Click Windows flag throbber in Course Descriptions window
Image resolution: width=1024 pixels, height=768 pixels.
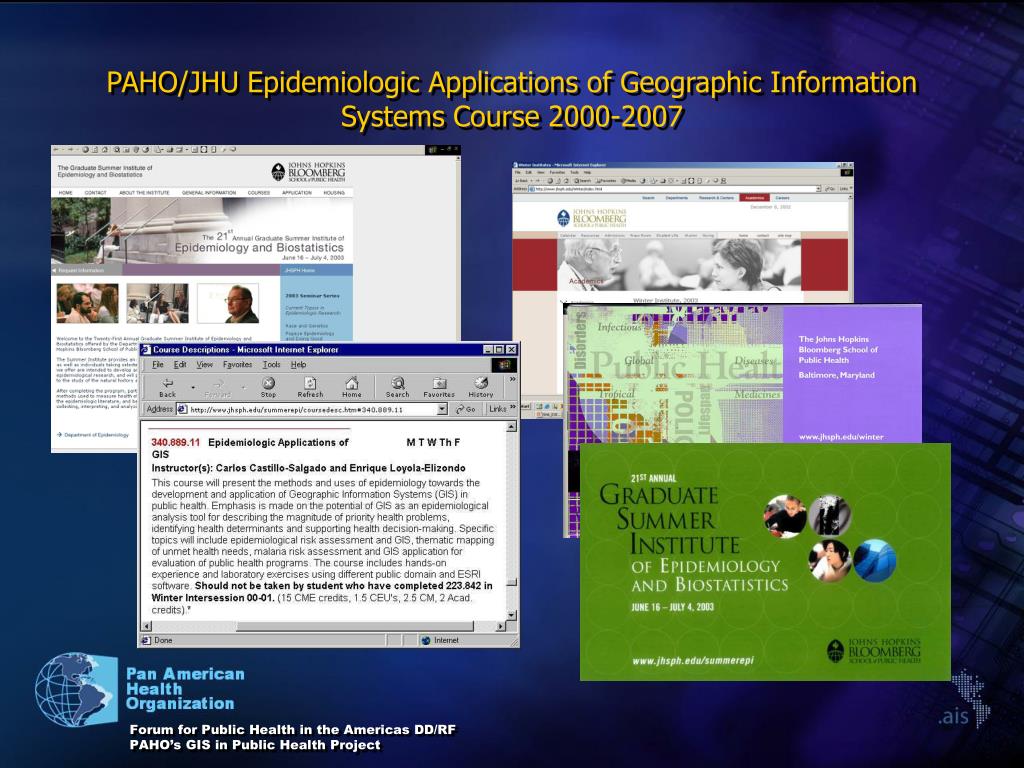point(504,365)
